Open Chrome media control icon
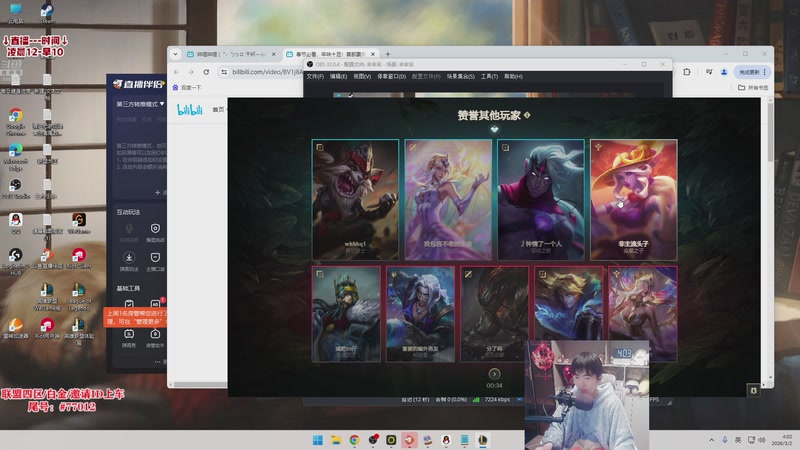The height and width of the screenshot is (450, 800). point(709,72)
